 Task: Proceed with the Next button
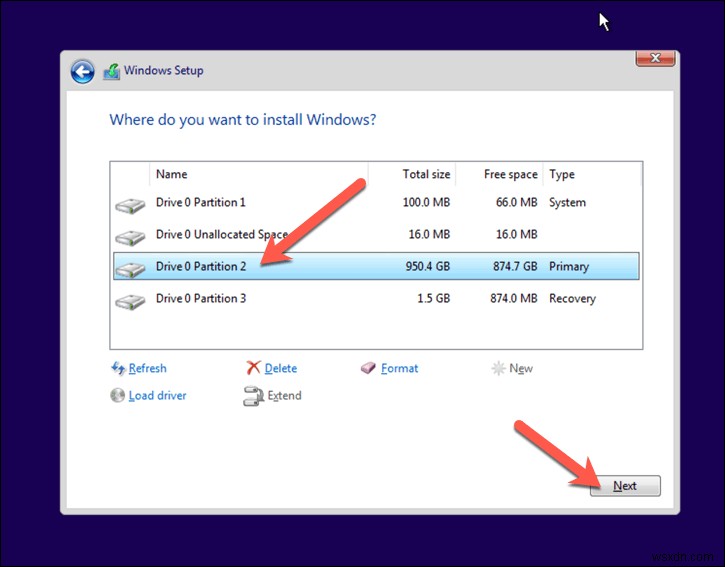tap(625, 486)
